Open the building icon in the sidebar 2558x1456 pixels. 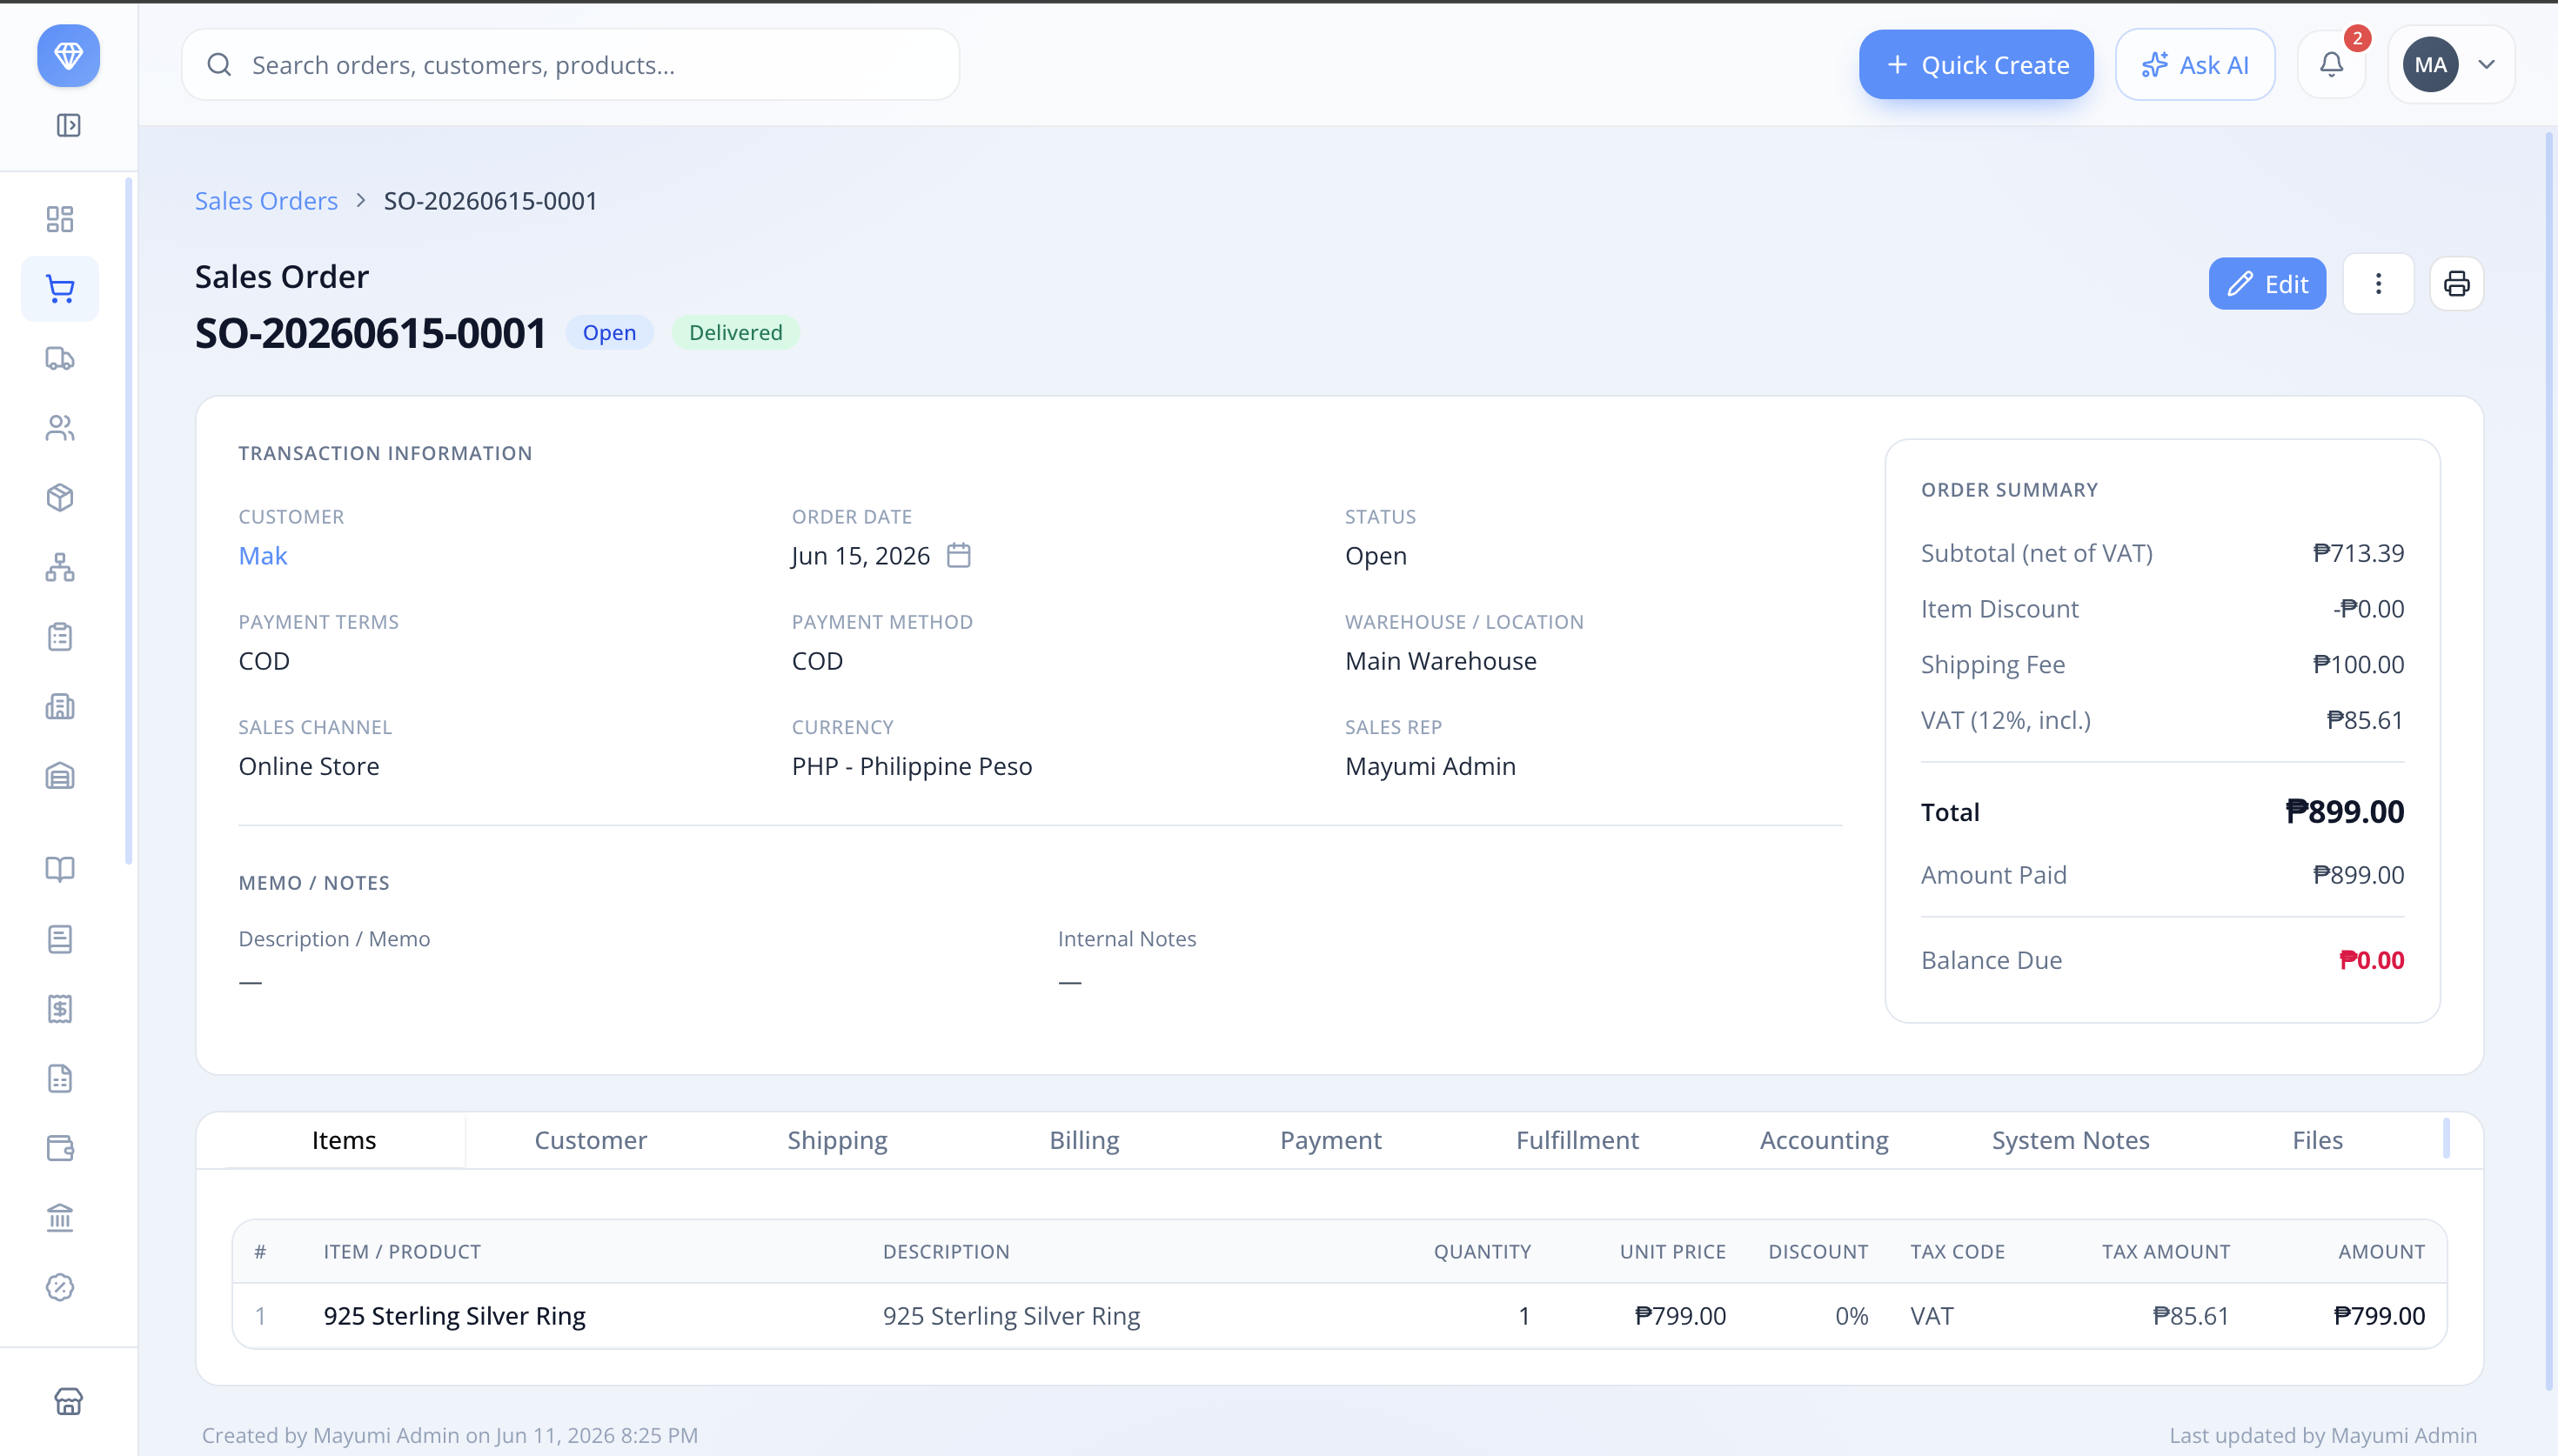(x=60, y=706)
